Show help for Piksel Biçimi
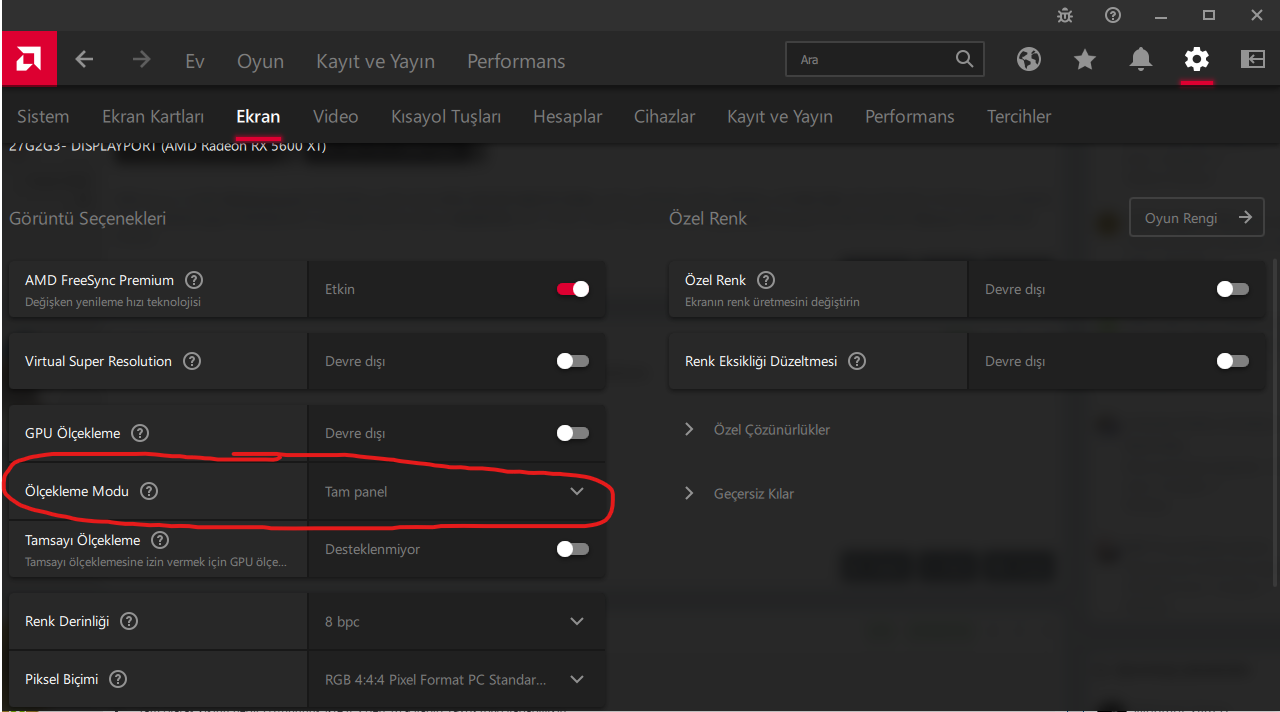 [118, 679]
